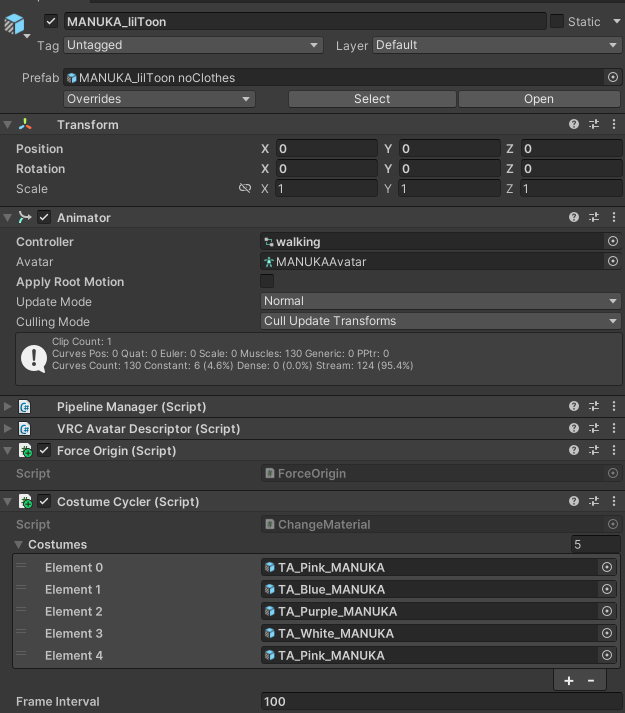Click the Frame Interval input field
Image resolution: width=625 pixels, height=713 pixels.
tap(441, 702)
